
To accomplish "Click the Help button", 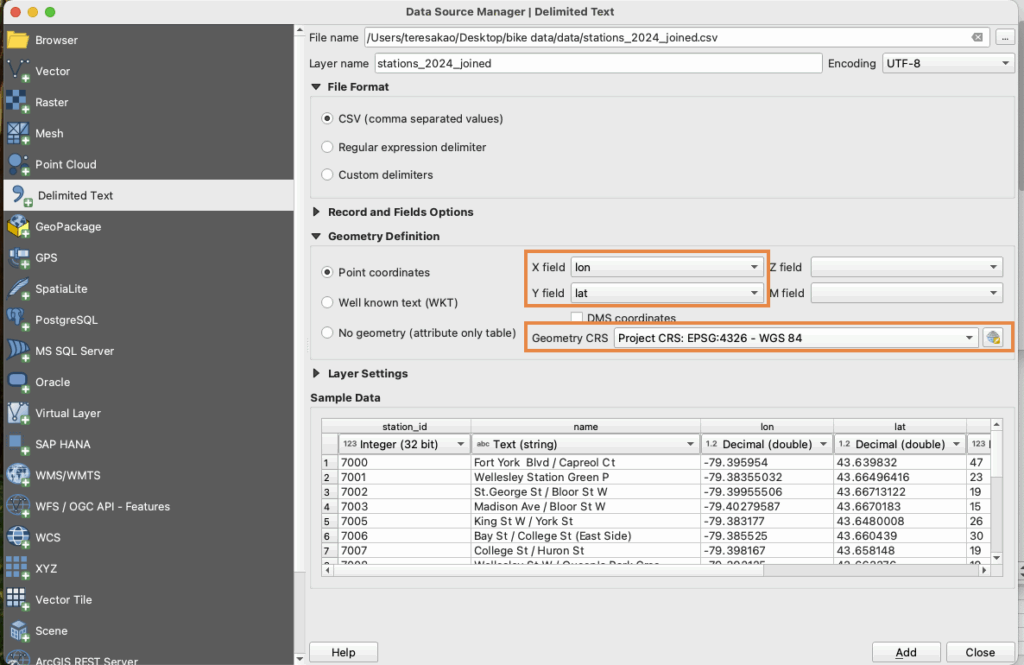I will coord(343,652).
